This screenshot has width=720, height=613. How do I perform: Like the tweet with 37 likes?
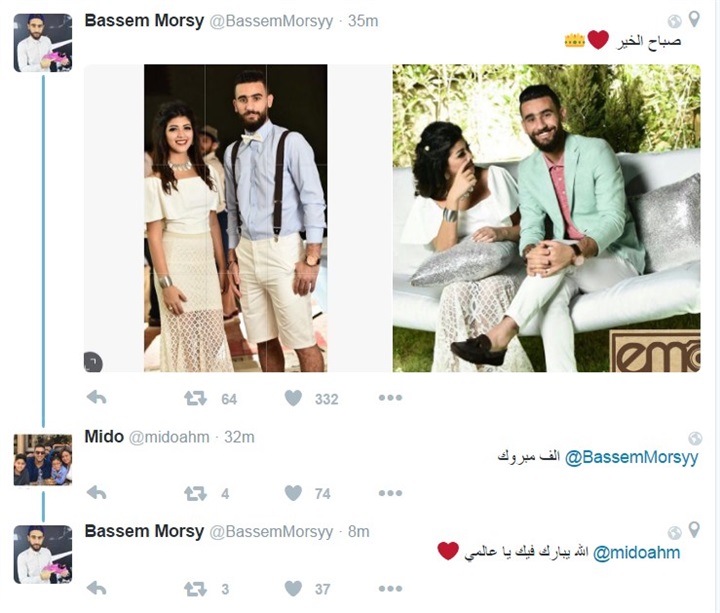coord(293,589)
